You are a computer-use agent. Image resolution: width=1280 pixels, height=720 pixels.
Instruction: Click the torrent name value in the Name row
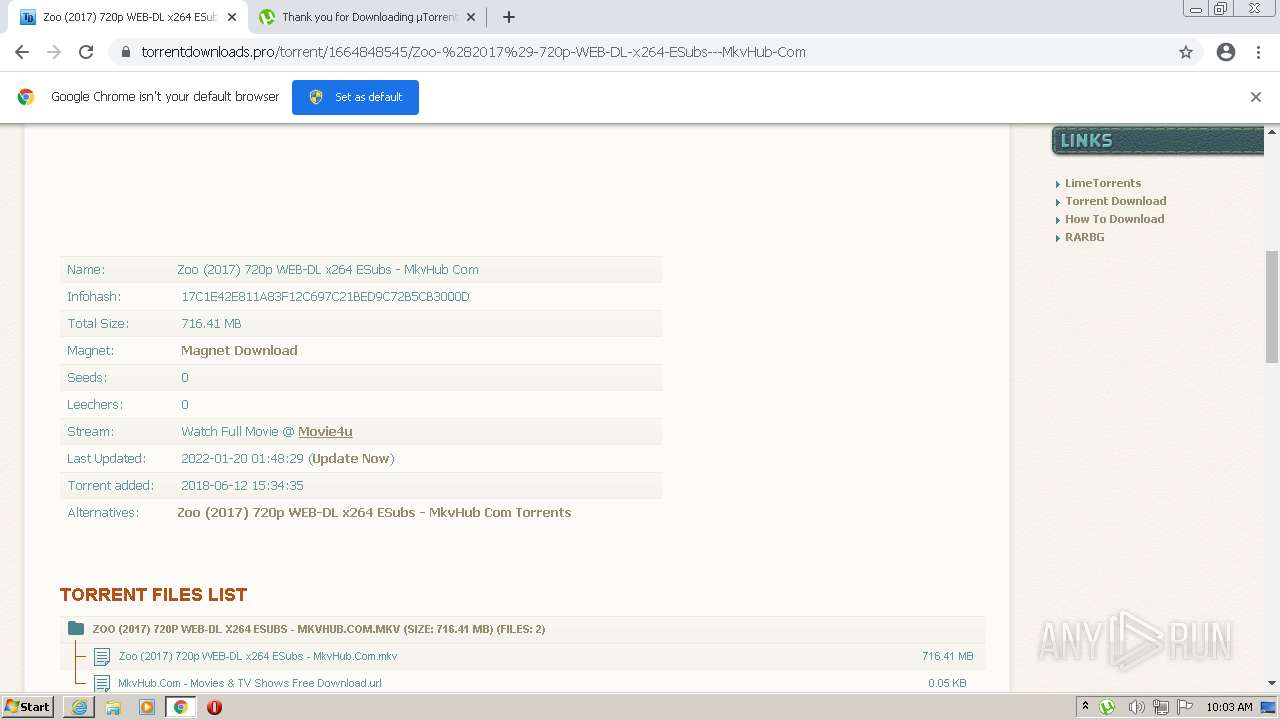point(328,269)
